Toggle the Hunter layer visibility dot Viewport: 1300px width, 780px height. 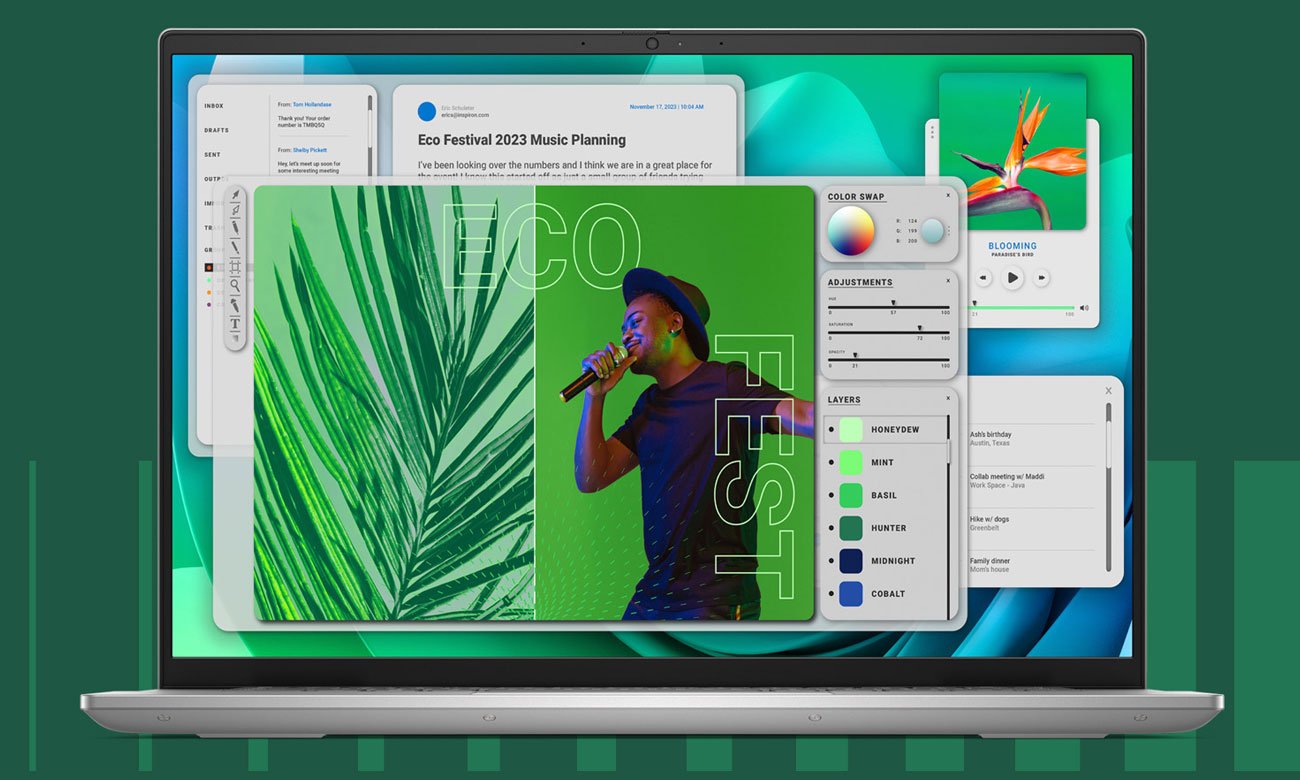(831, 528)
